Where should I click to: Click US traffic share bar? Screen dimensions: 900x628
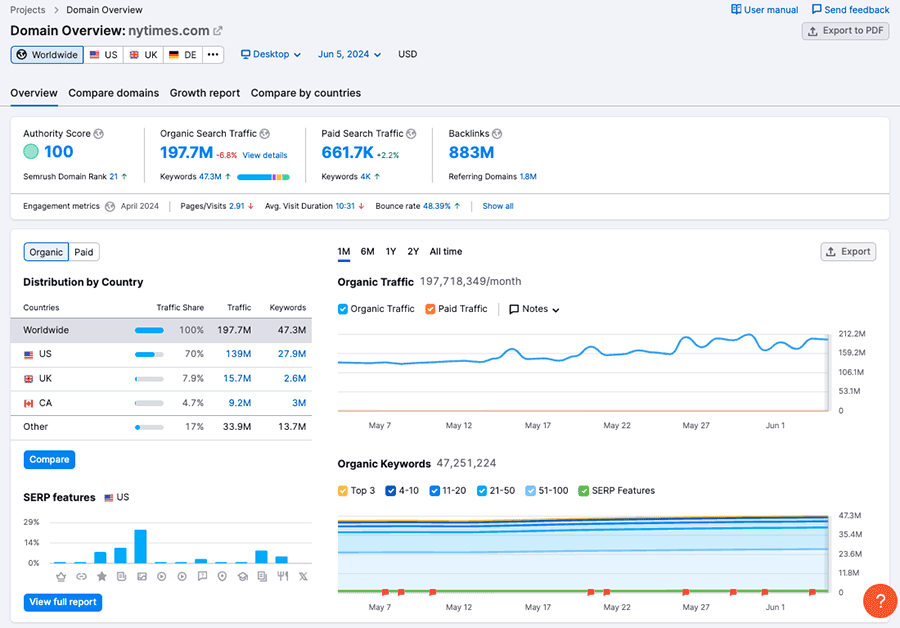(149, 355)
